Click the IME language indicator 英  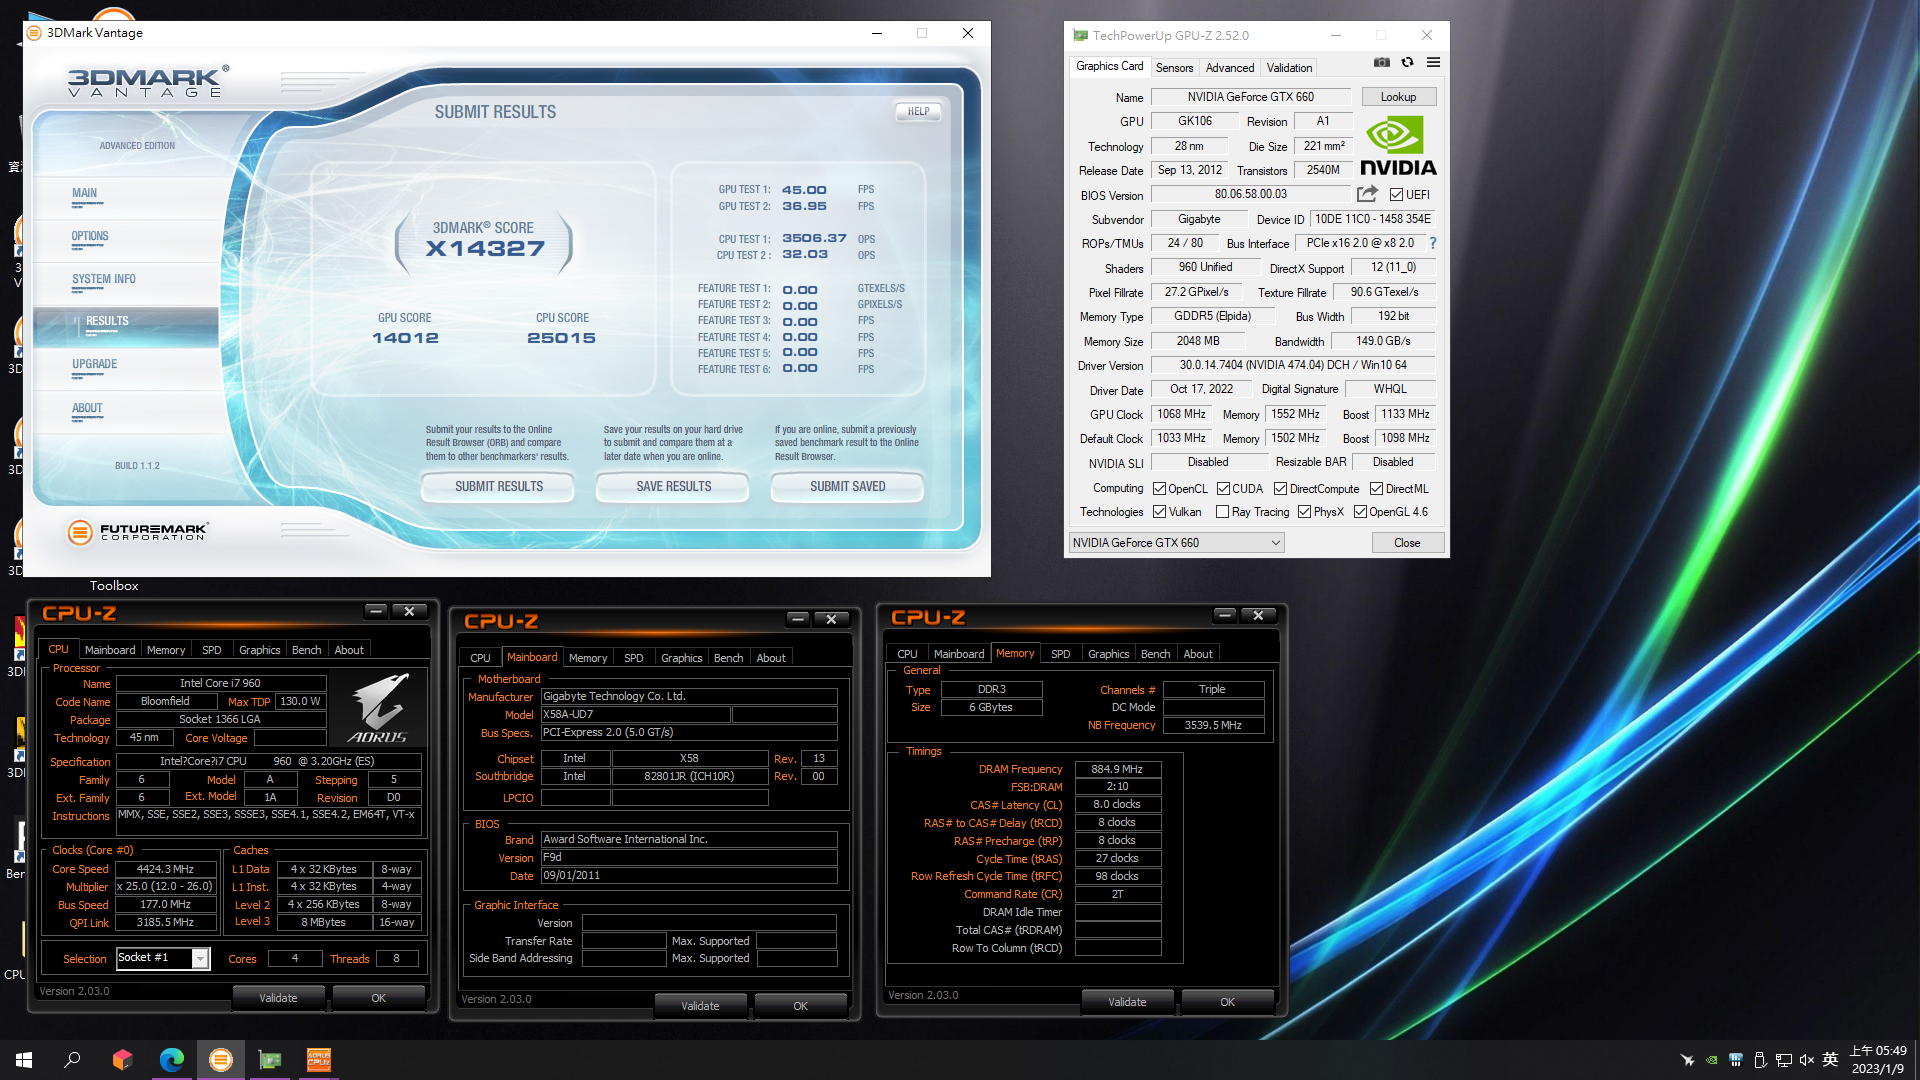(1830, 1060)
